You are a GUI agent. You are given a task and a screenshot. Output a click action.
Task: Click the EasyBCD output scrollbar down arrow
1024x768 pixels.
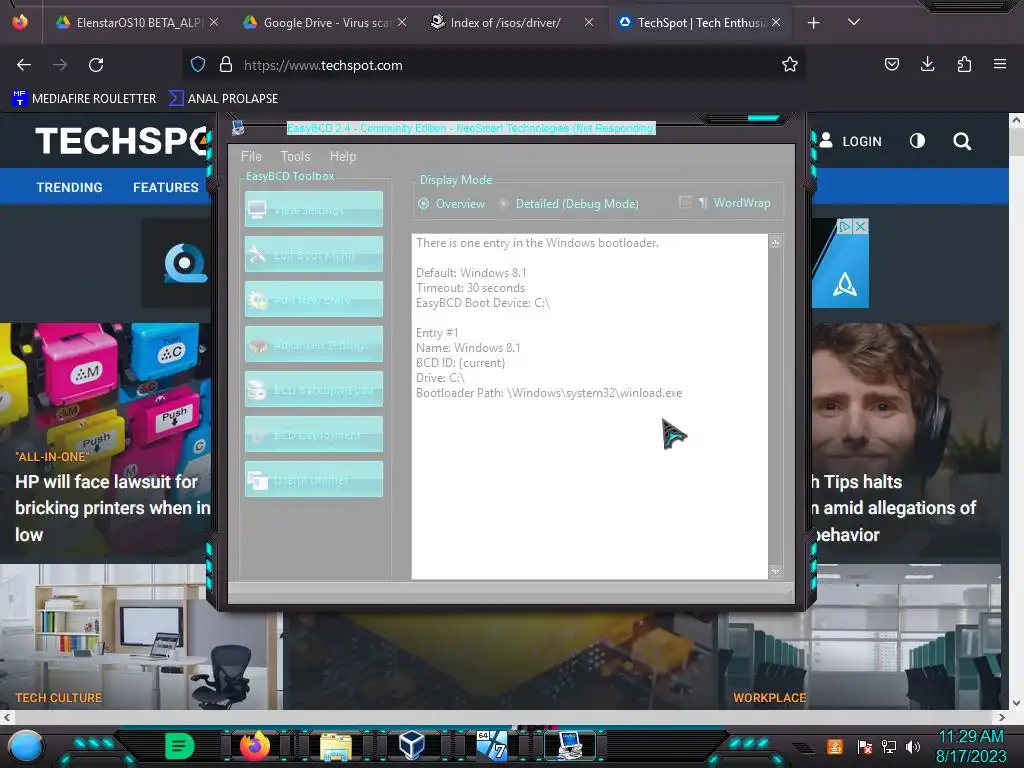(x=775, y=571)
